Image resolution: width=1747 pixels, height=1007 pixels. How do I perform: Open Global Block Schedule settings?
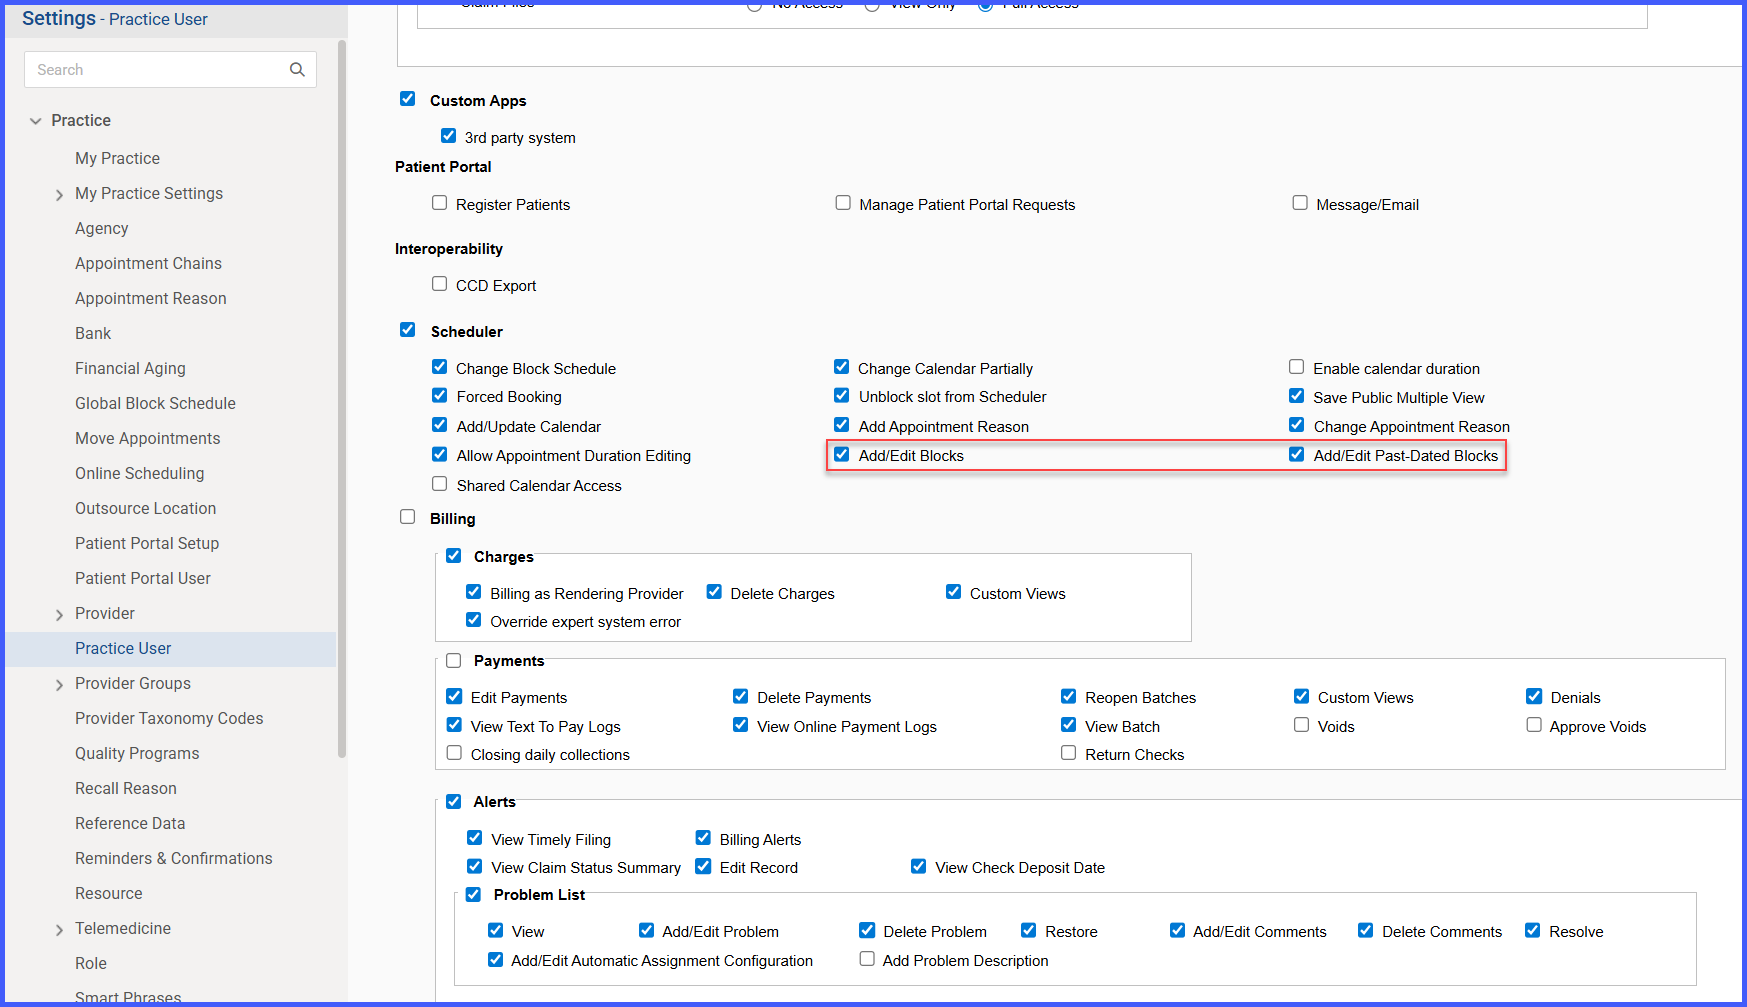pyautogui.click(x=155, y=403)
